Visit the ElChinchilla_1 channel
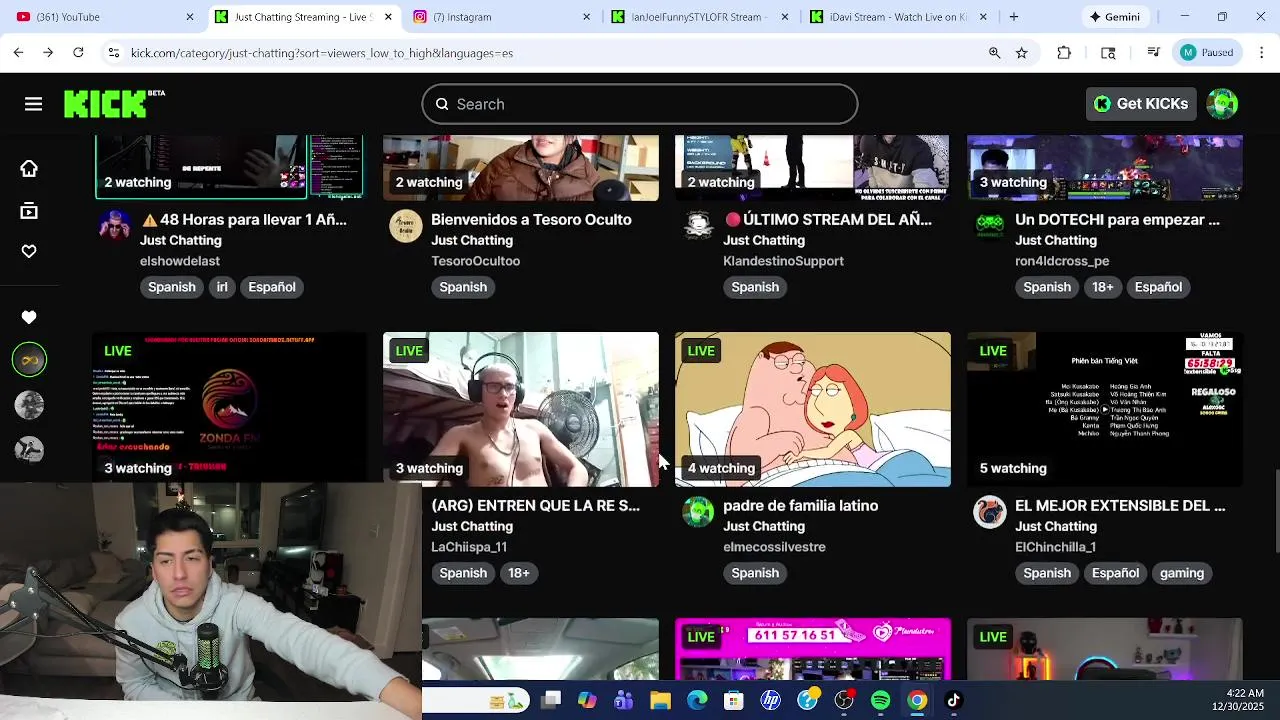Viewport: 1280px width, 720px height. [1055, 547]
